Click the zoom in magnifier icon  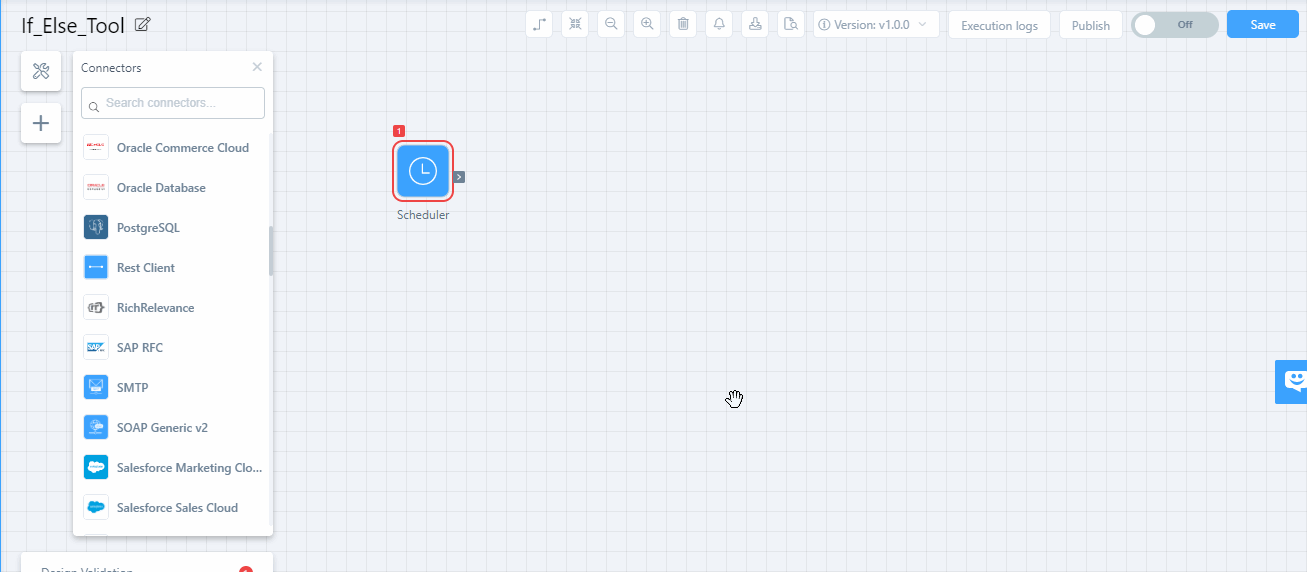tap(647, 25)
